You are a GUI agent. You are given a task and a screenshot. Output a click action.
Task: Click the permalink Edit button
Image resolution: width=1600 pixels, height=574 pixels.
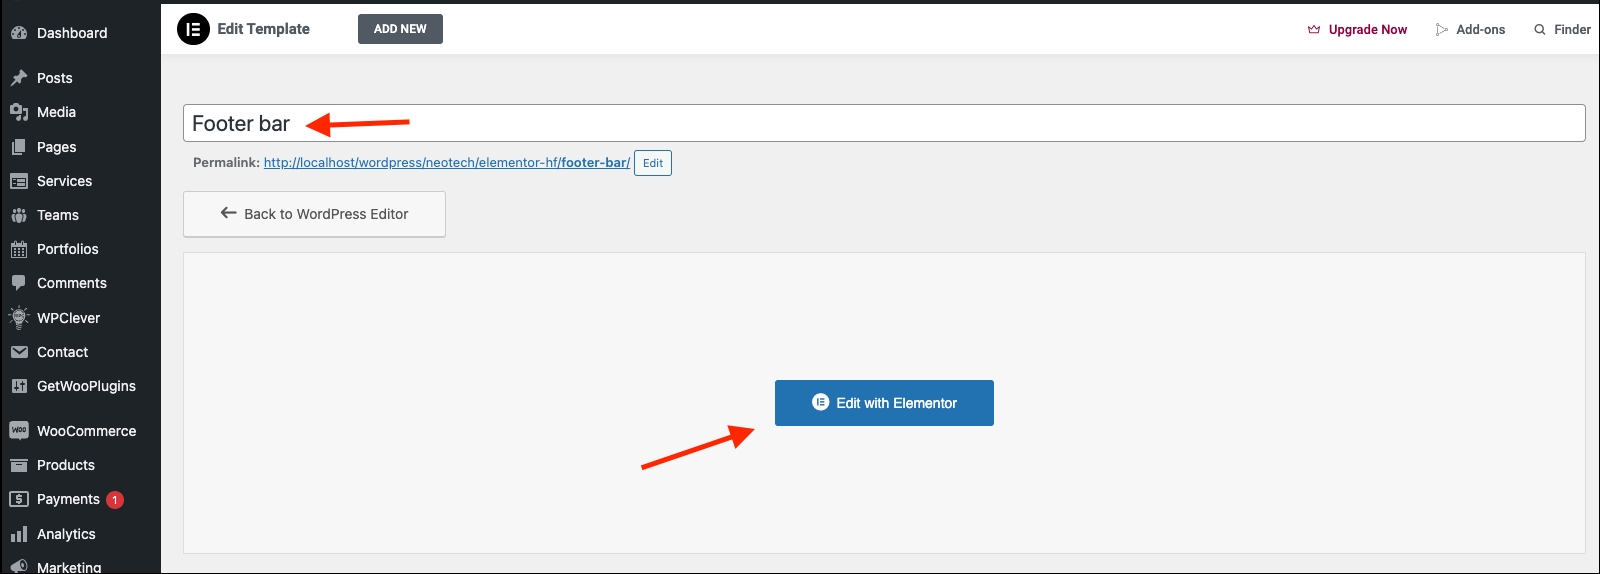point(652,163)
